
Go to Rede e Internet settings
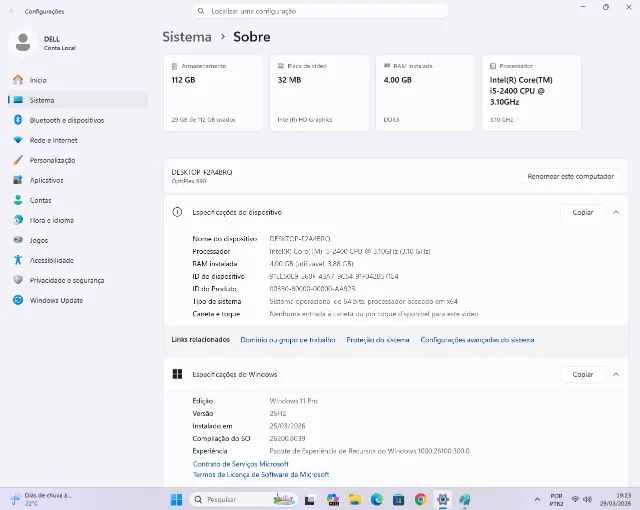point(78,140)
